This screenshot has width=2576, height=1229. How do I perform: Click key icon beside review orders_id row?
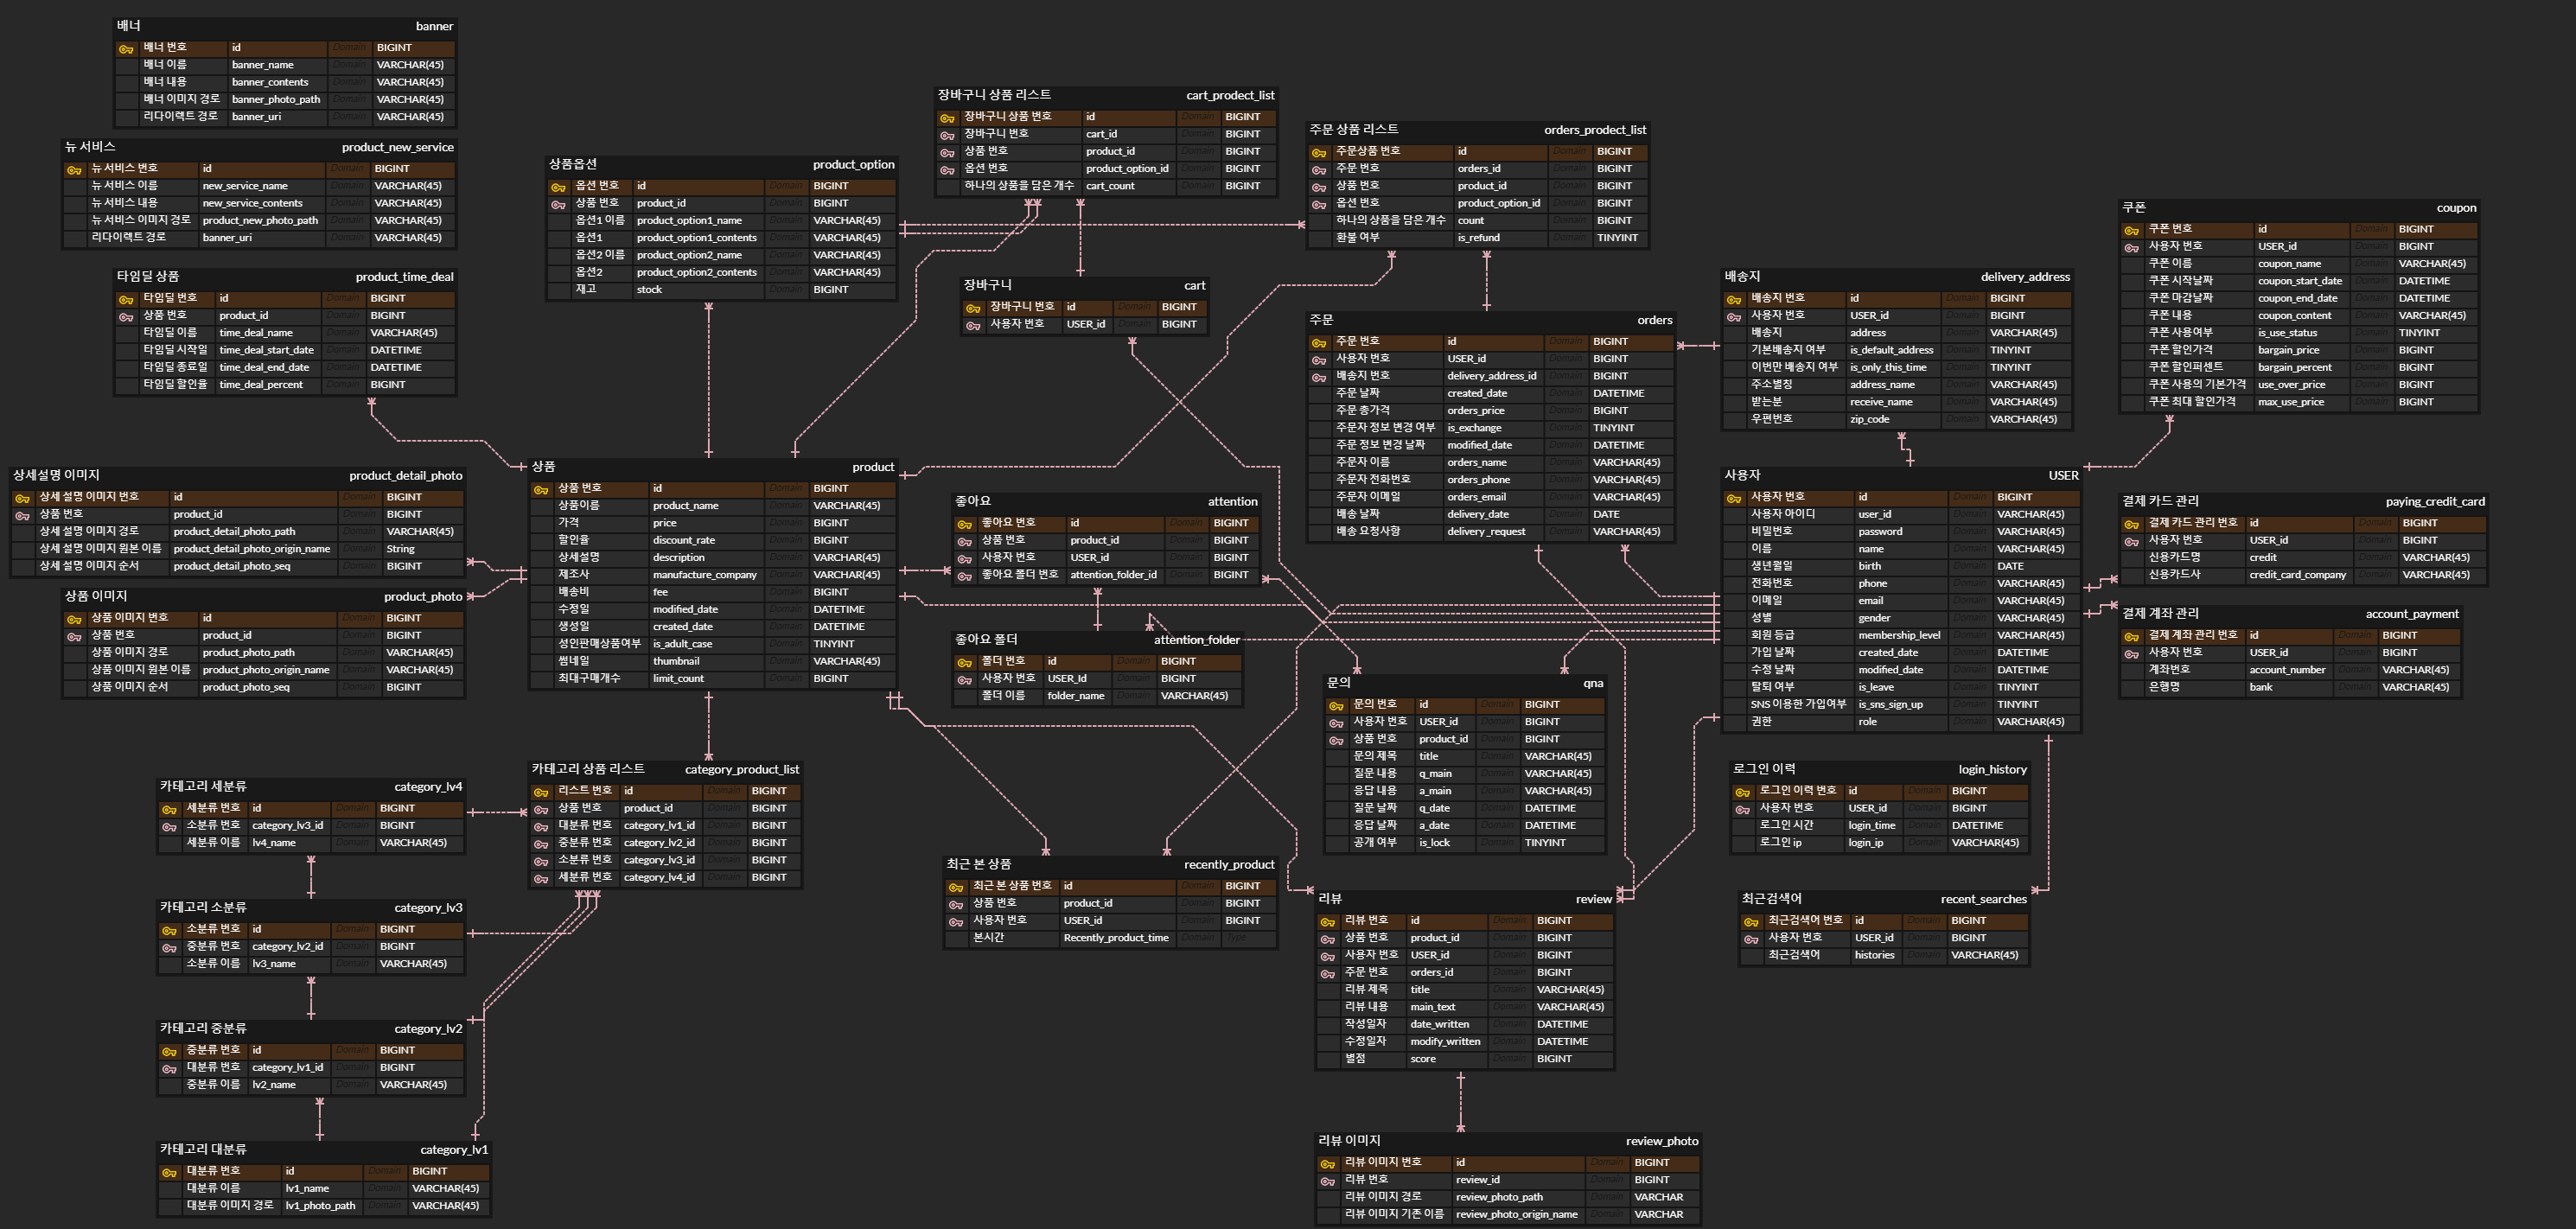pos(1327,973)
